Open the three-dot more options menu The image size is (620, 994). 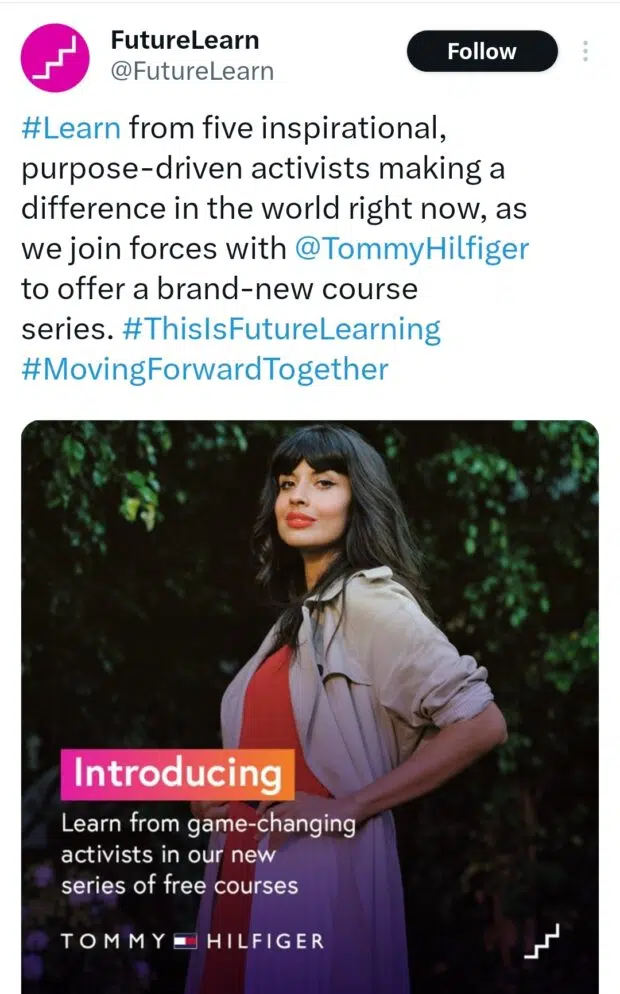coord(585,52)
